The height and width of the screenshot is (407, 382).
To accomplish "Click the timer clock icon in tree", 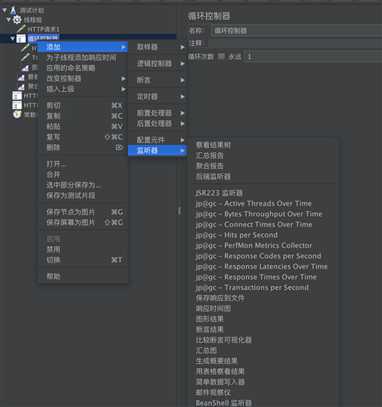I will pos(17,114).
